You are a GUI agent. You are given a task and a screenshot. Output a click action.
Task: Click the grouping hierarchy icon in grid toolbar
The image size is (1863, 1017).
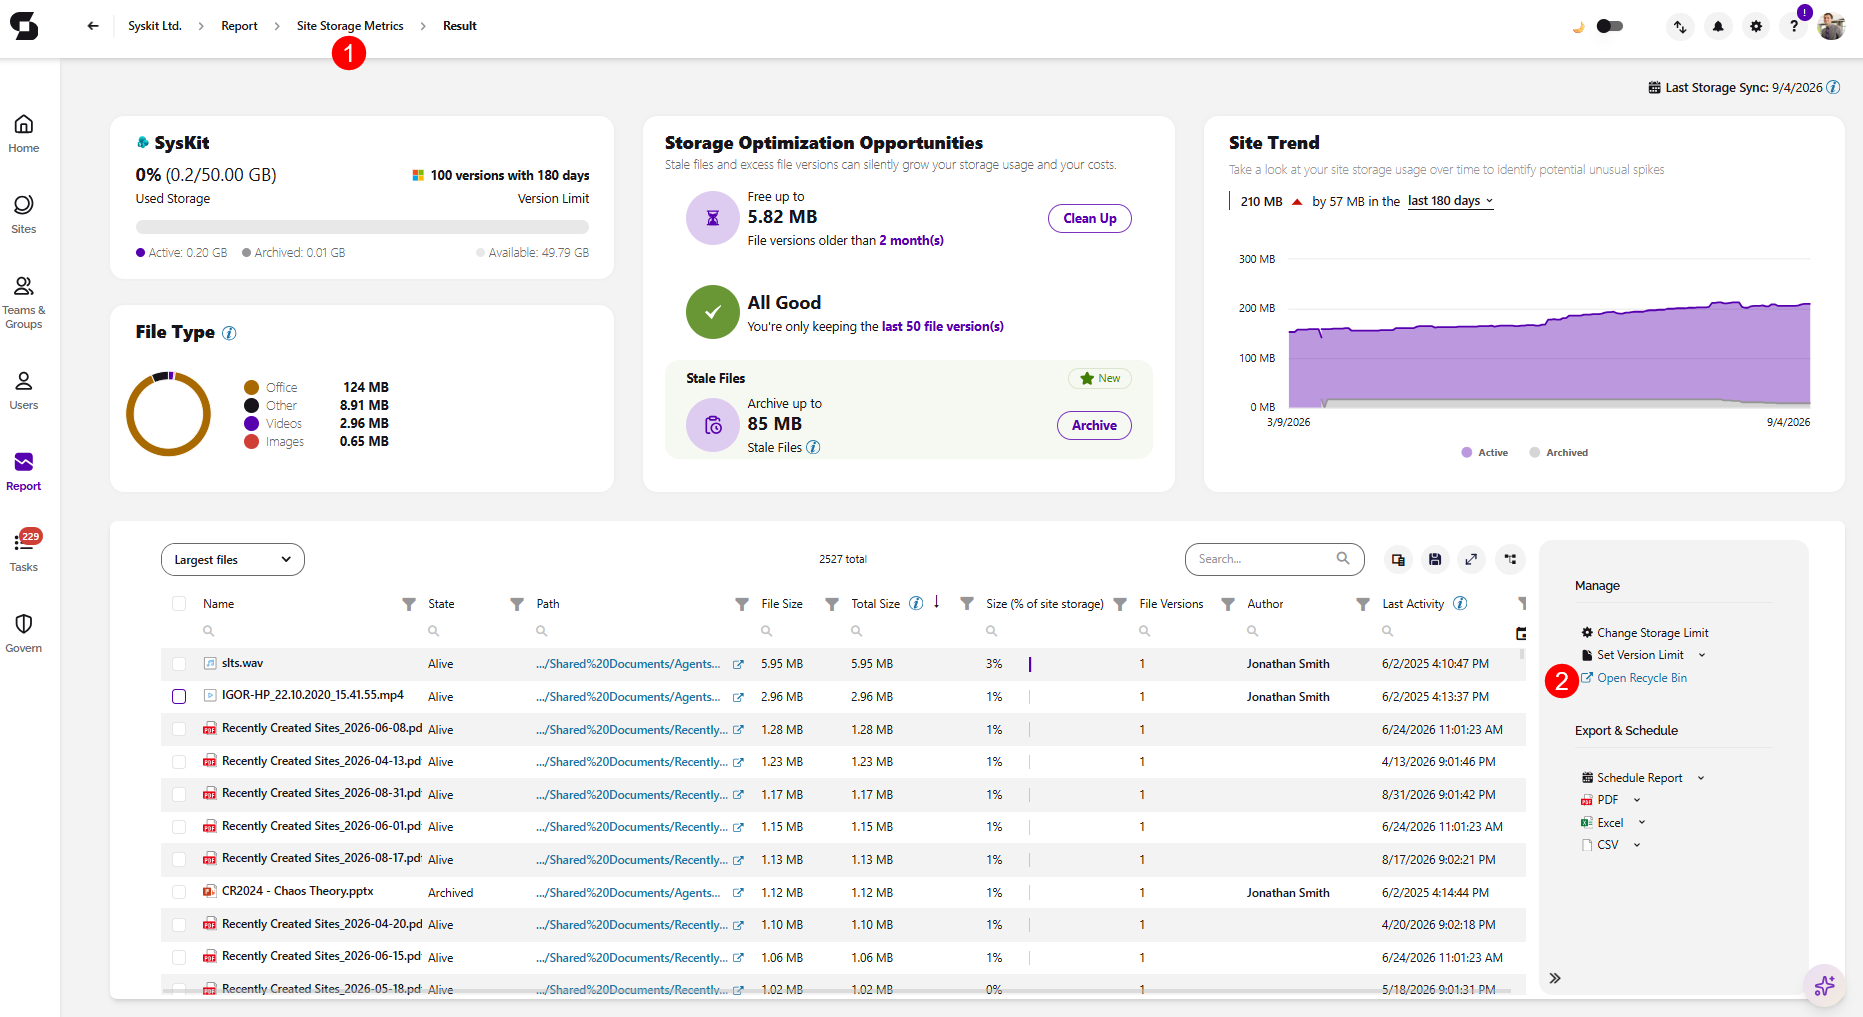tap(1510, 559)
